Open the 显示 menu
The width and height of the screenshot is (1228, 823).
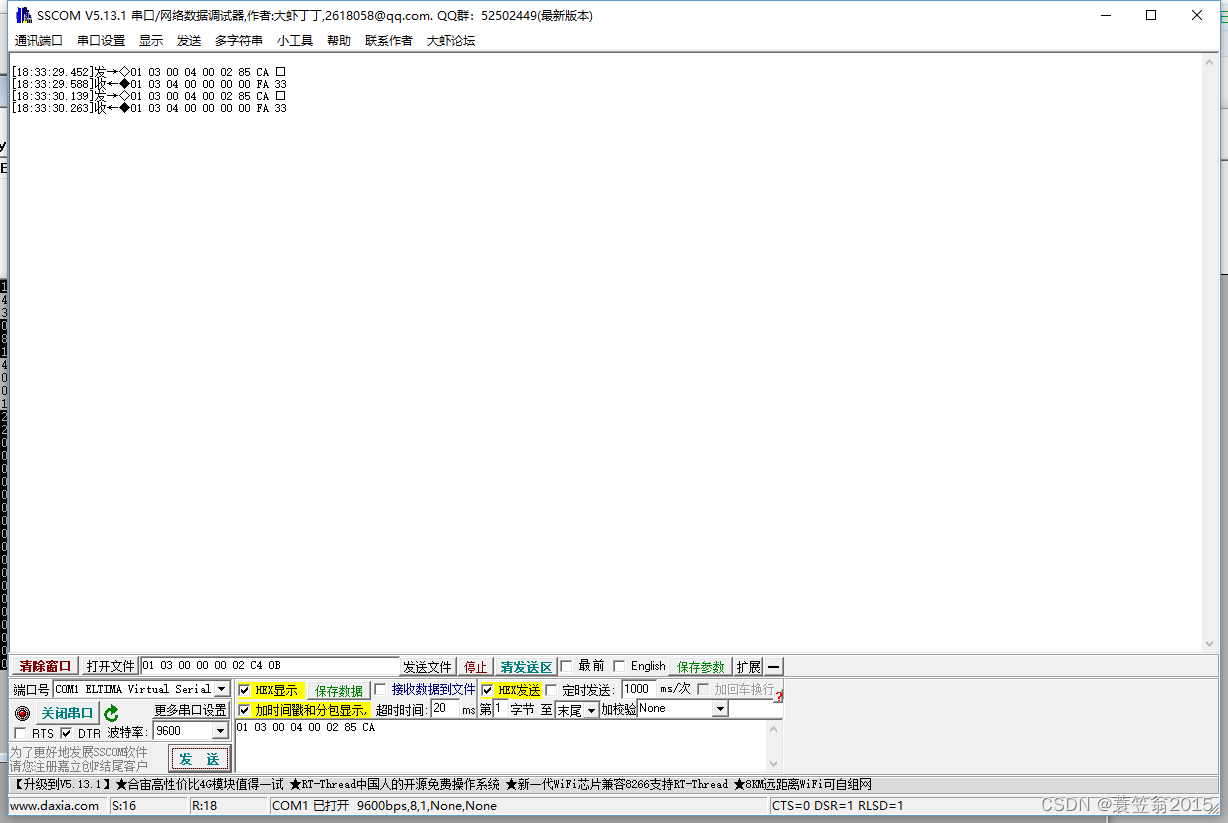pos(151,41)
